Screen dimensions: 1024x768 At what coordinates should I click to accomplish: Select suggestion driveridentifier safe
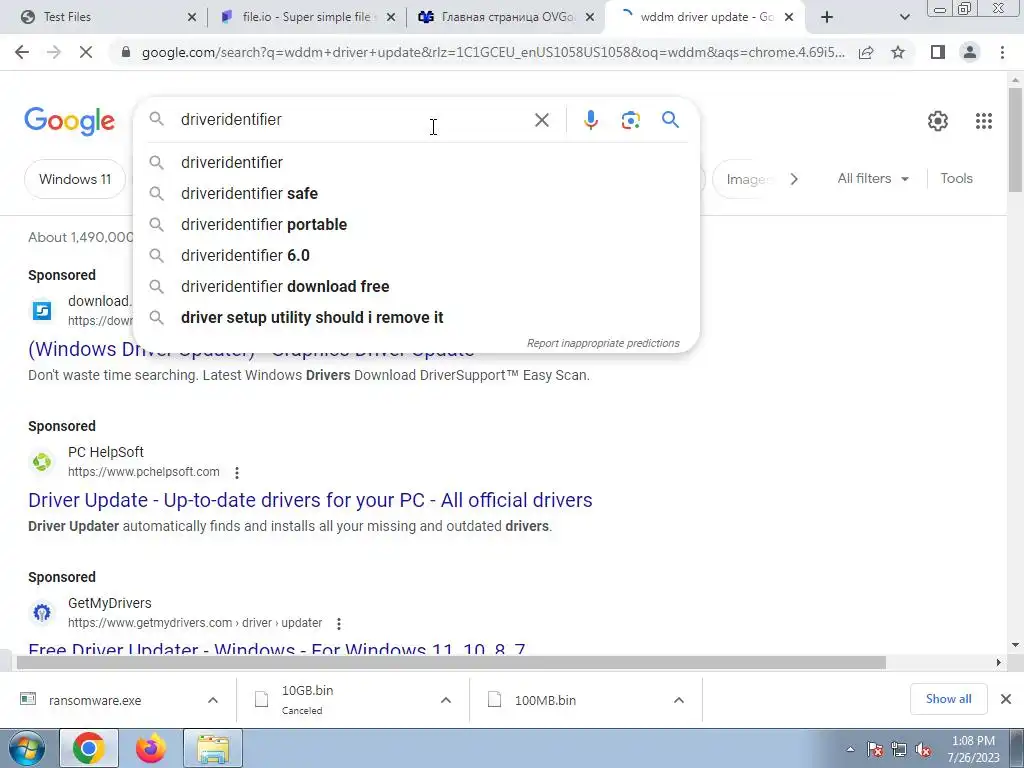tap(416, 193)
